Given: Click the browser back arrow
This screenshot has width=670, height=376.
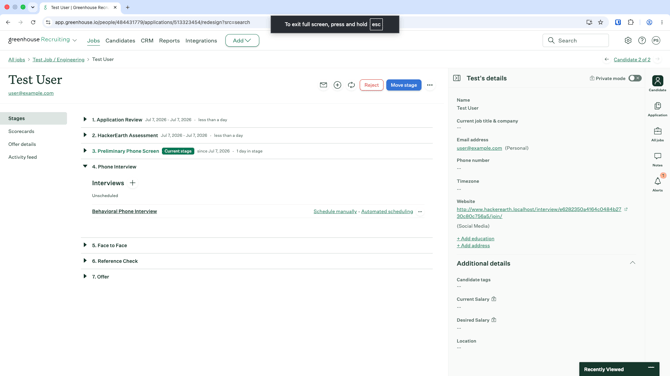Looking at the screenshot, I should [8, 22].
